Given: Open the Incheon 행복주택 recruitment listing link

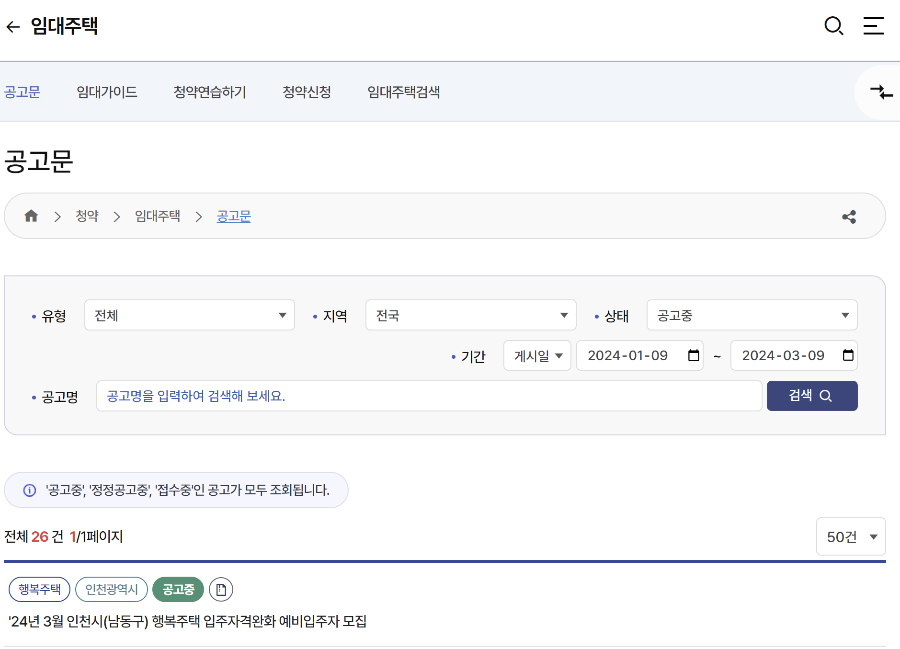Looking at the screenshot, I should 189,621.
